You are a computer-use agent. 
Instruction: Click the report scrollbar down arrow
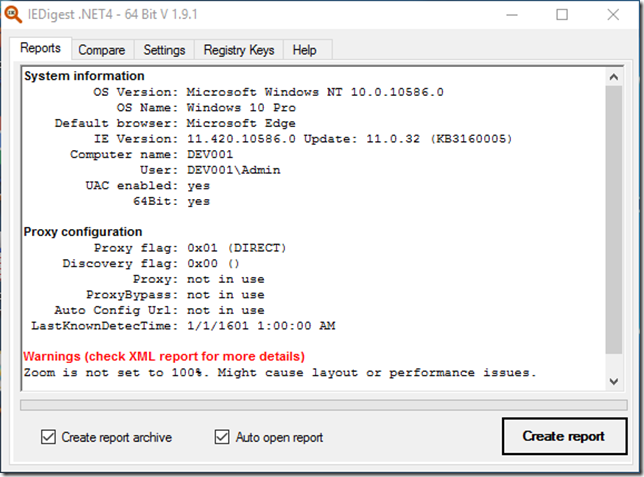tap(614, 381)
